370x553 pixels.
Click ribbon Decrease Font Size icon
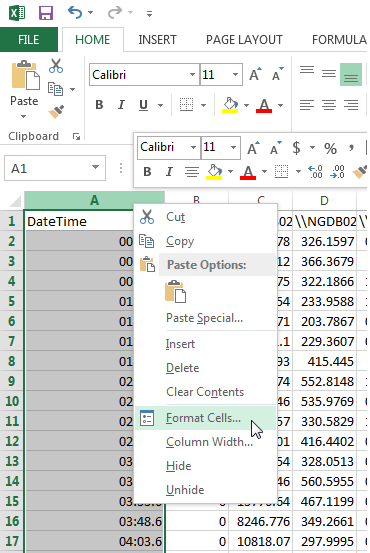pyautogui.click(x=278, y=74)
